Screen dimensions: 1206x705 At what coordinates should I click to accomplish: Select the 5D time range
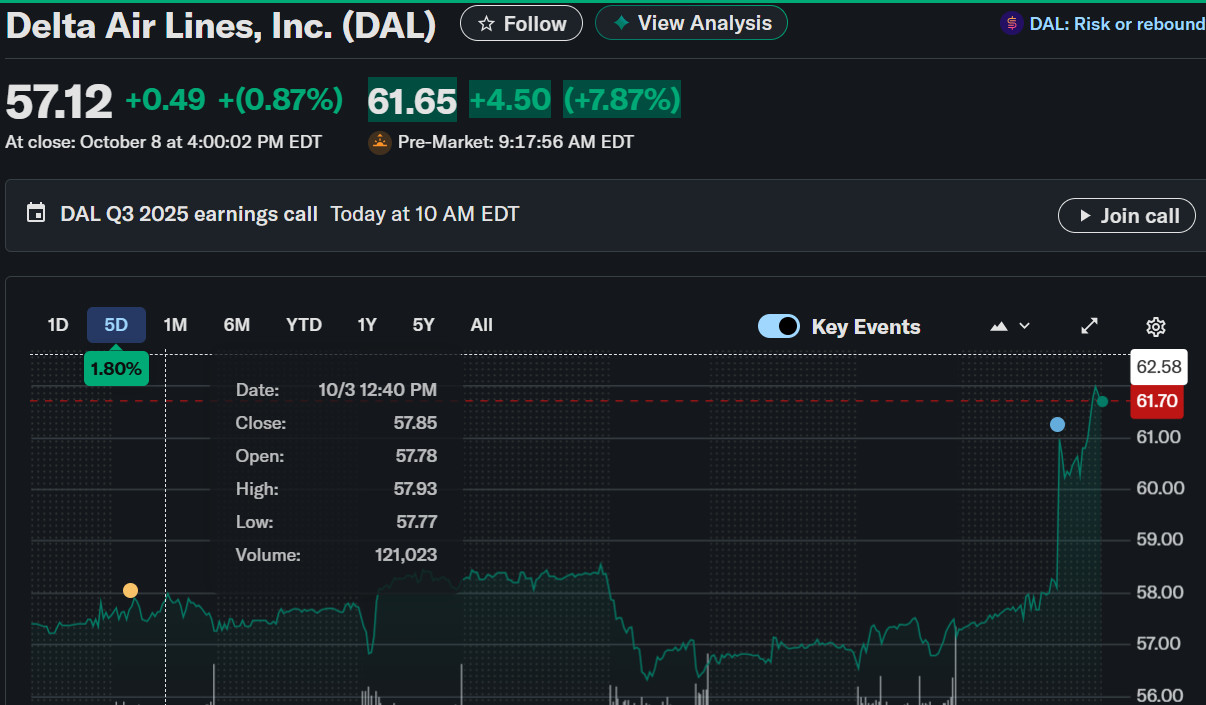pyautogui.click(x=116, y=325)
